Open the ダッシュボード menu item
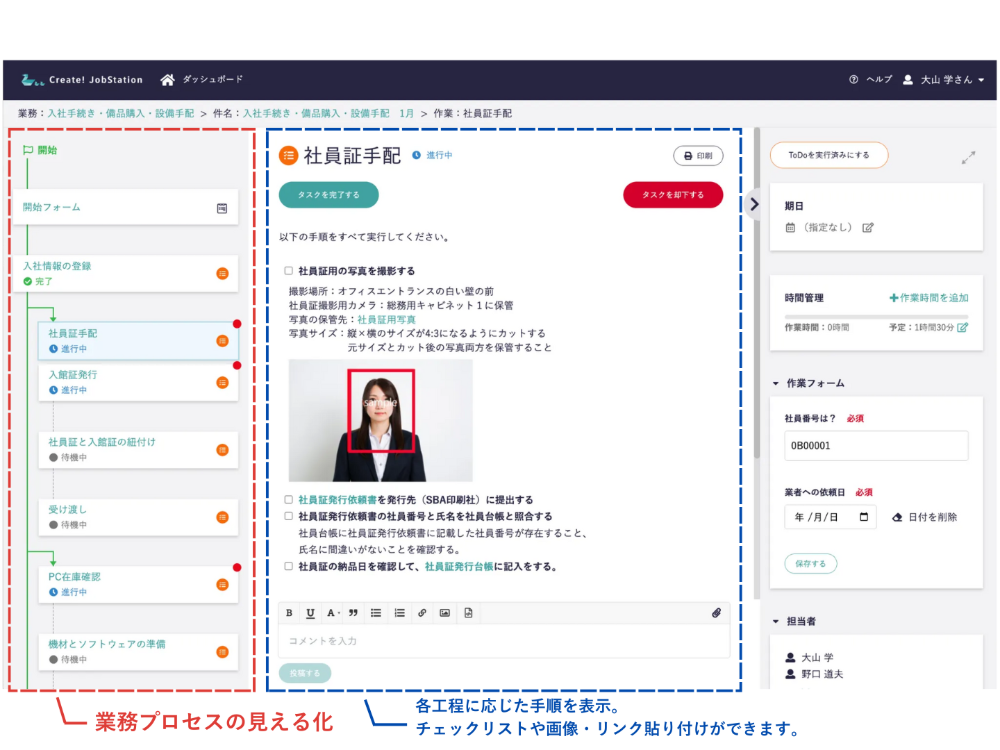Image resolution: width=1000 pixels, height=750 pixels. [202, 80]
